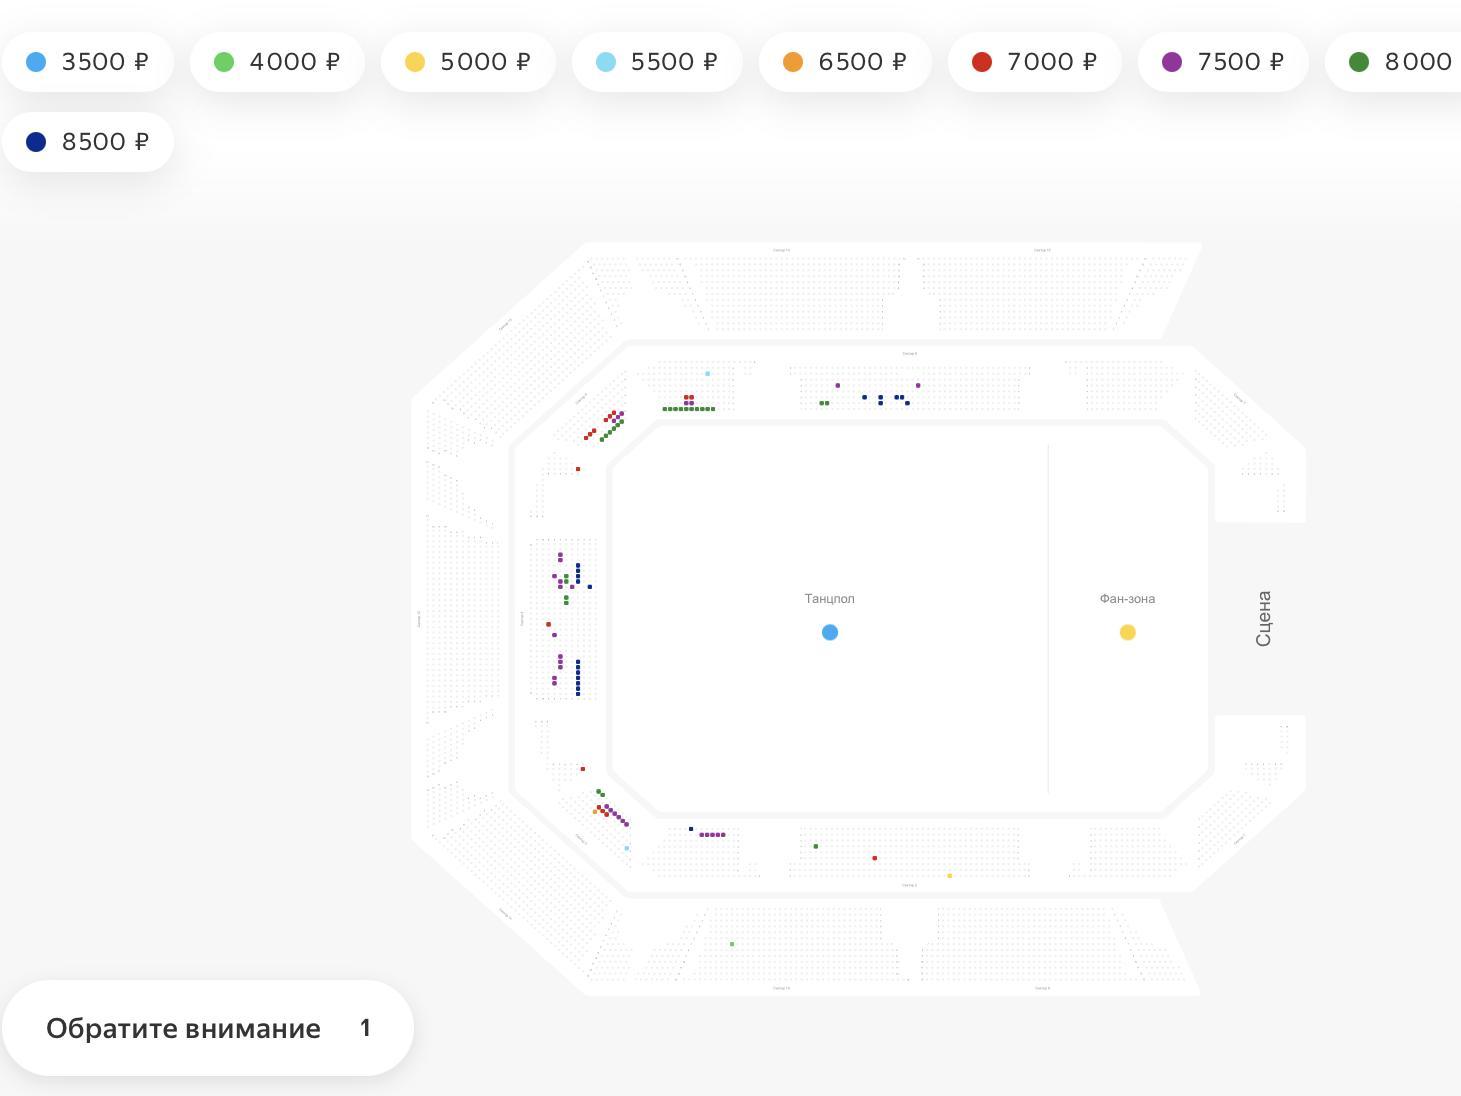Toggle the 5000 ₽ price filter

point(468,62)
